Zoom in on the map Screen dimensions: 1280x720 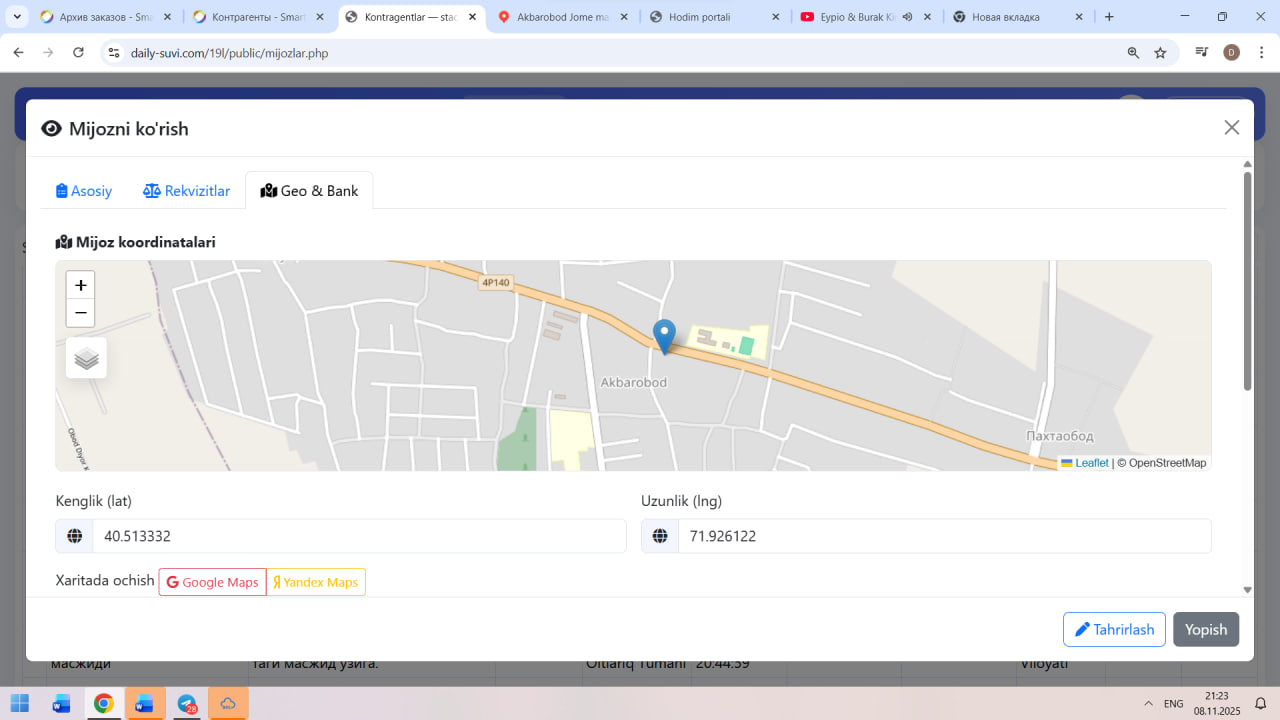point(81,285)
